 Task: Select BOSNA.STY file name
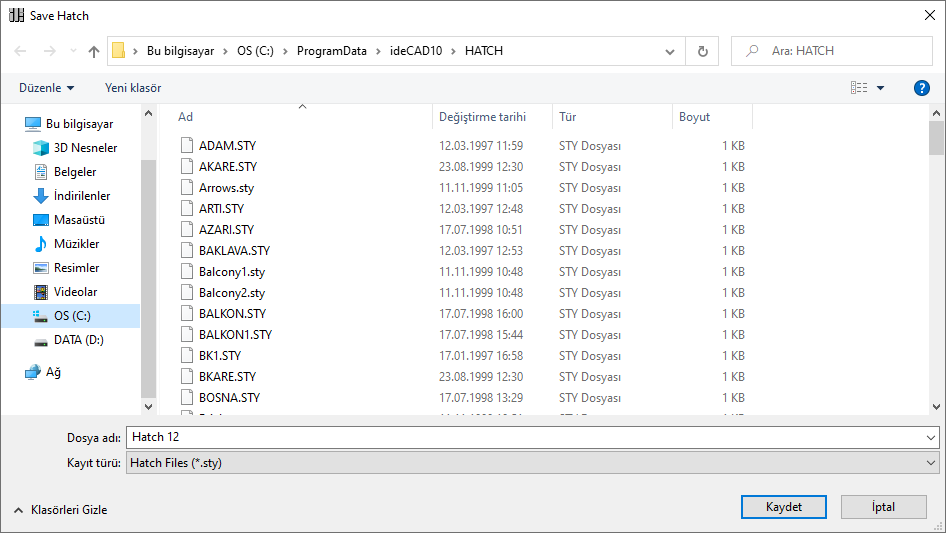pos(229,398)
